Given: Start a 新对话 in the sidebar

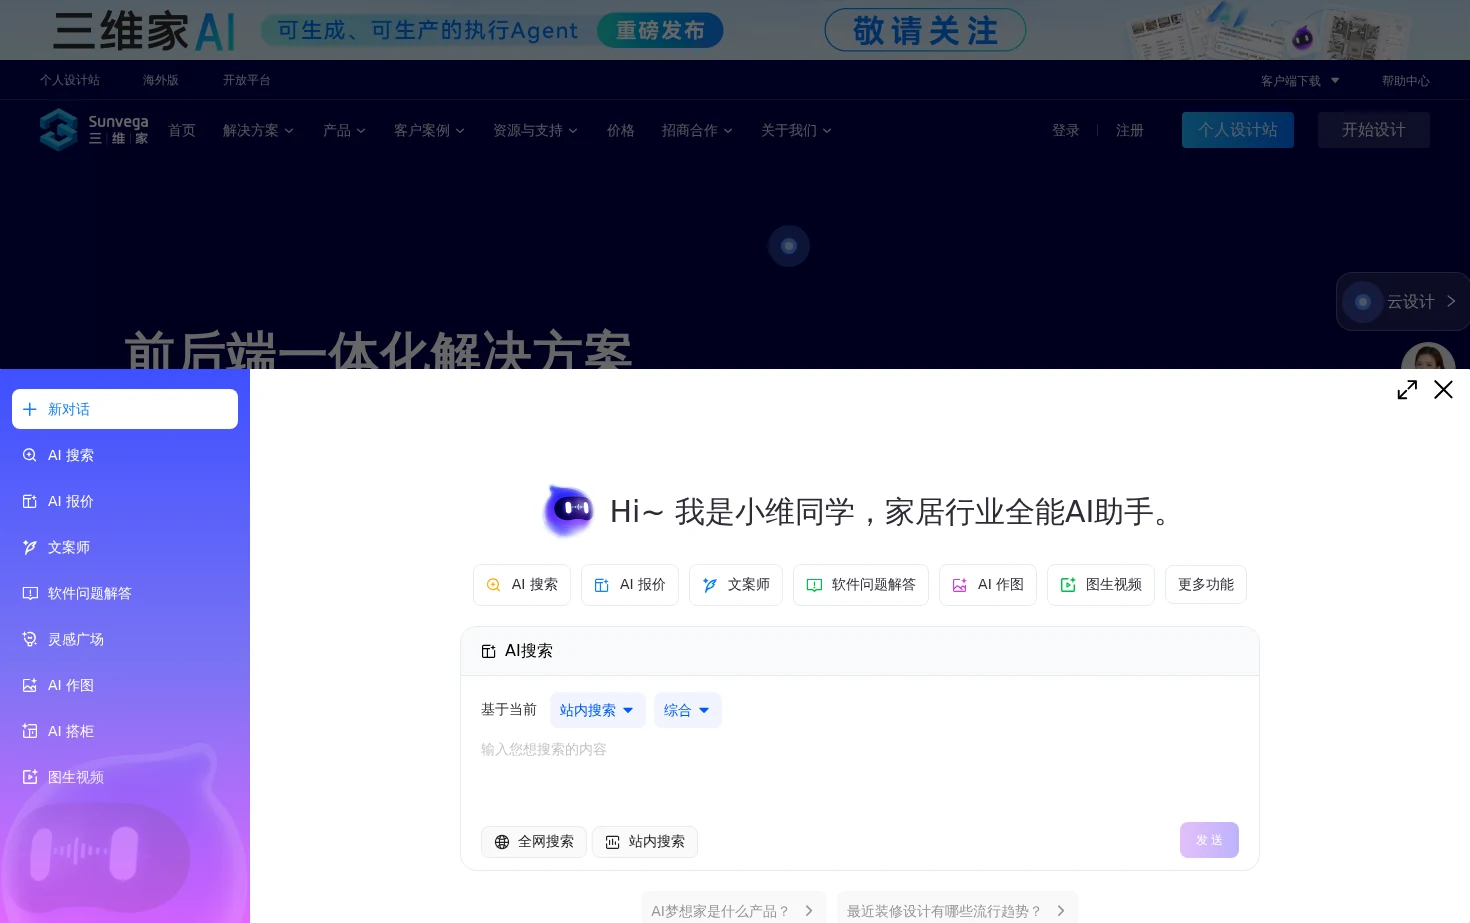Looking at the screenshot, I should pyautogui.click(x=125, y=409).
